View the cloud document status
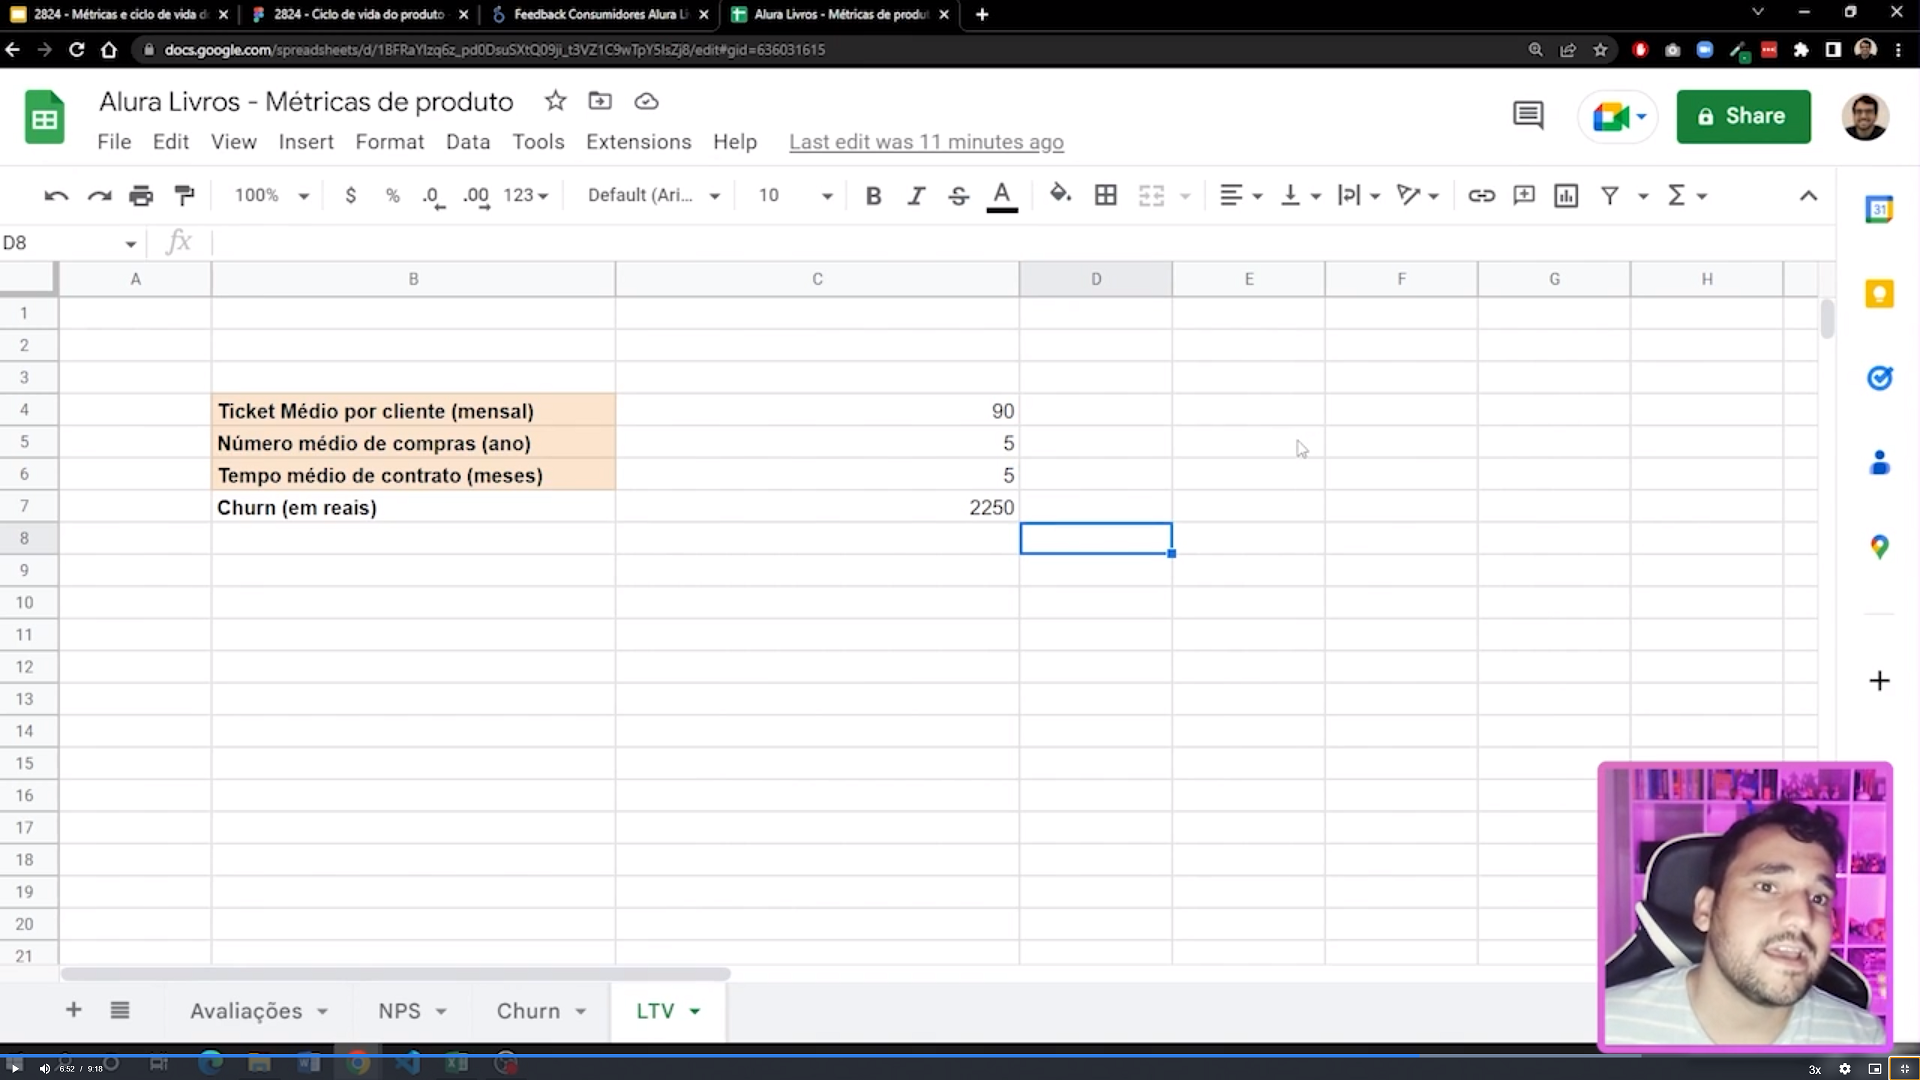The width and height of the screenshot is (1920, 1080). pyautogui.click(x=646, y=101)
